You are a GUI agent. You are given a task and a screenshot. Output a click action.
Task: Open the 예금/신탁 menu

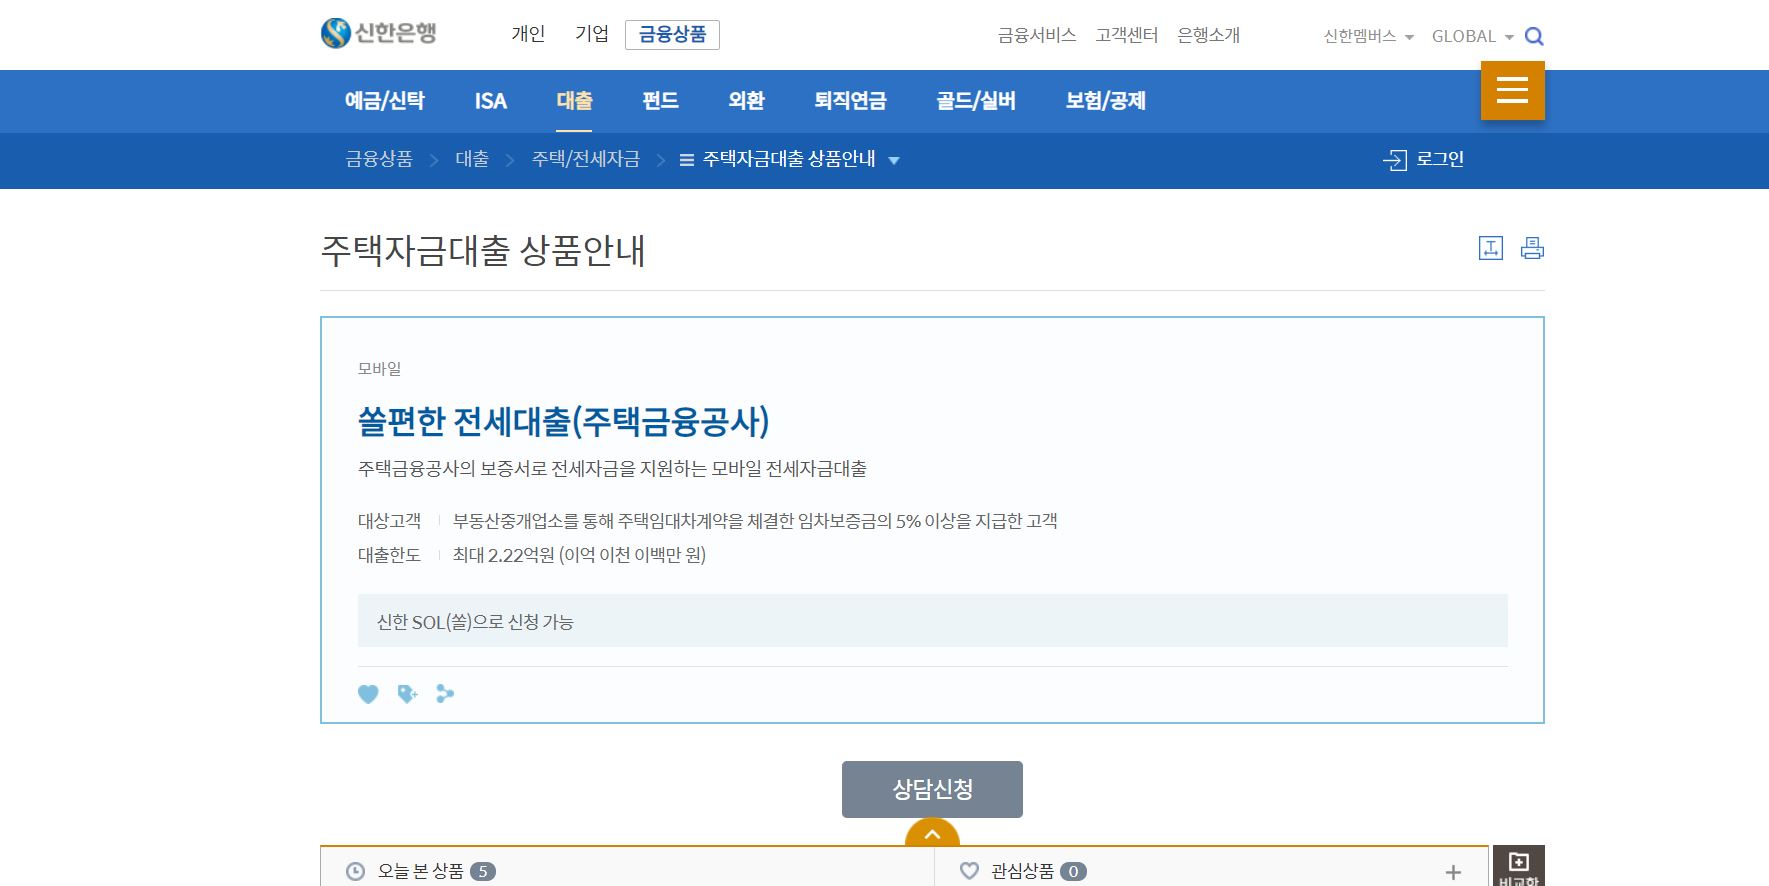coord(385,101)
